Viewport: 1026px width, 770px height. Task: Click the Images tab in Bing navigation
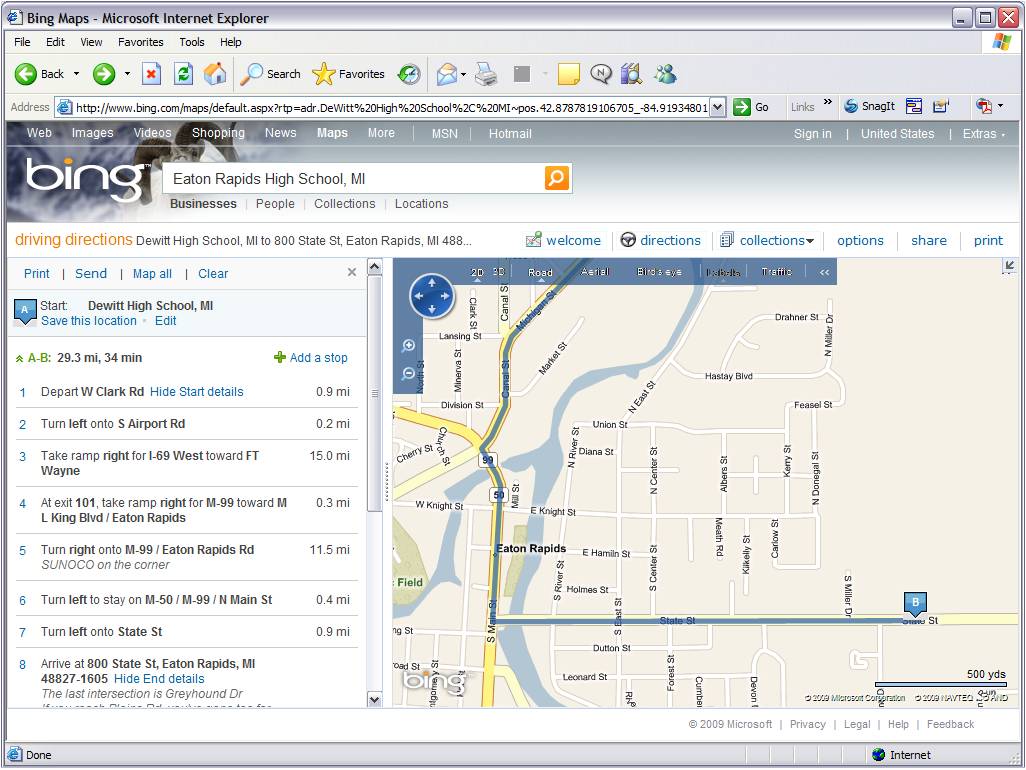(92, 133)
